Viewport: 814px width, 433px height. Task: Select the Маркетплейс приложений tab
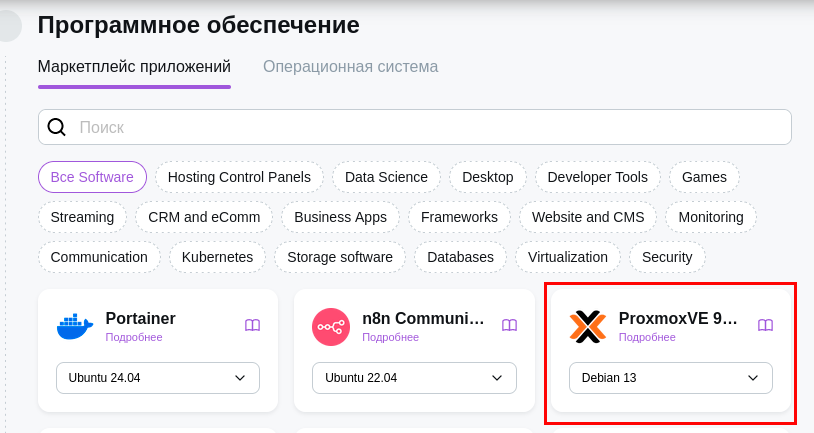coord(134,67)
